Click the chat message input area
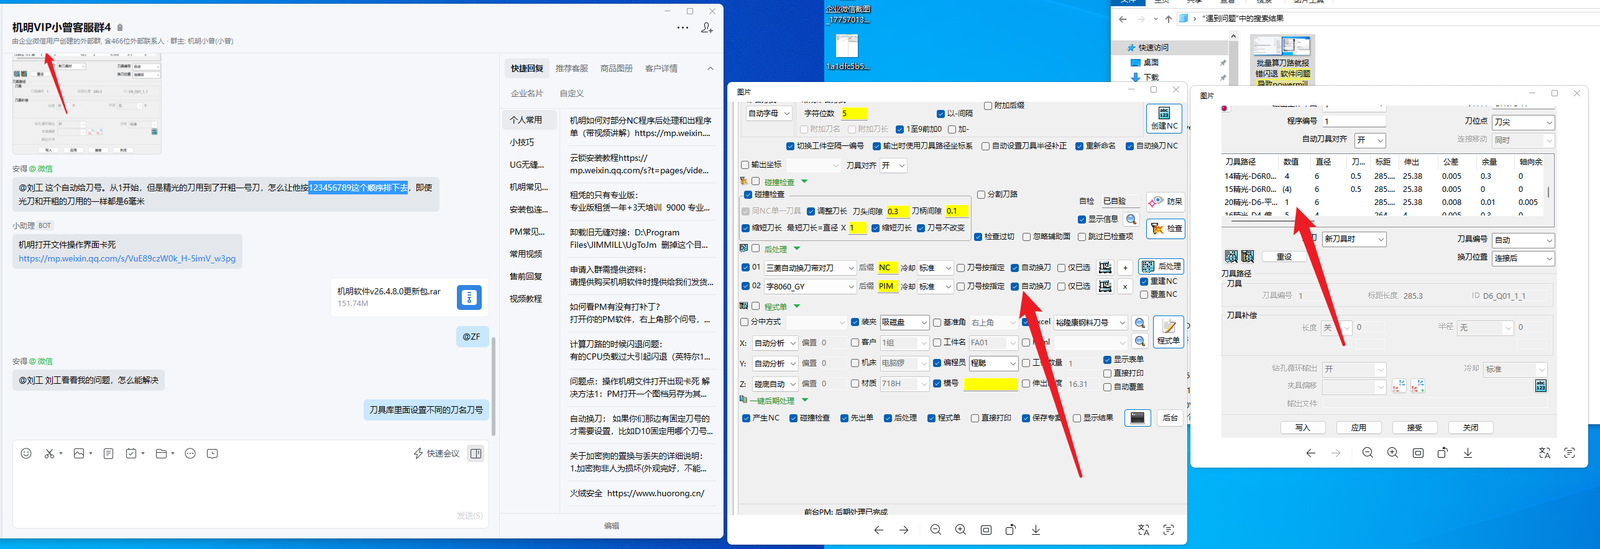 (250, 490)
